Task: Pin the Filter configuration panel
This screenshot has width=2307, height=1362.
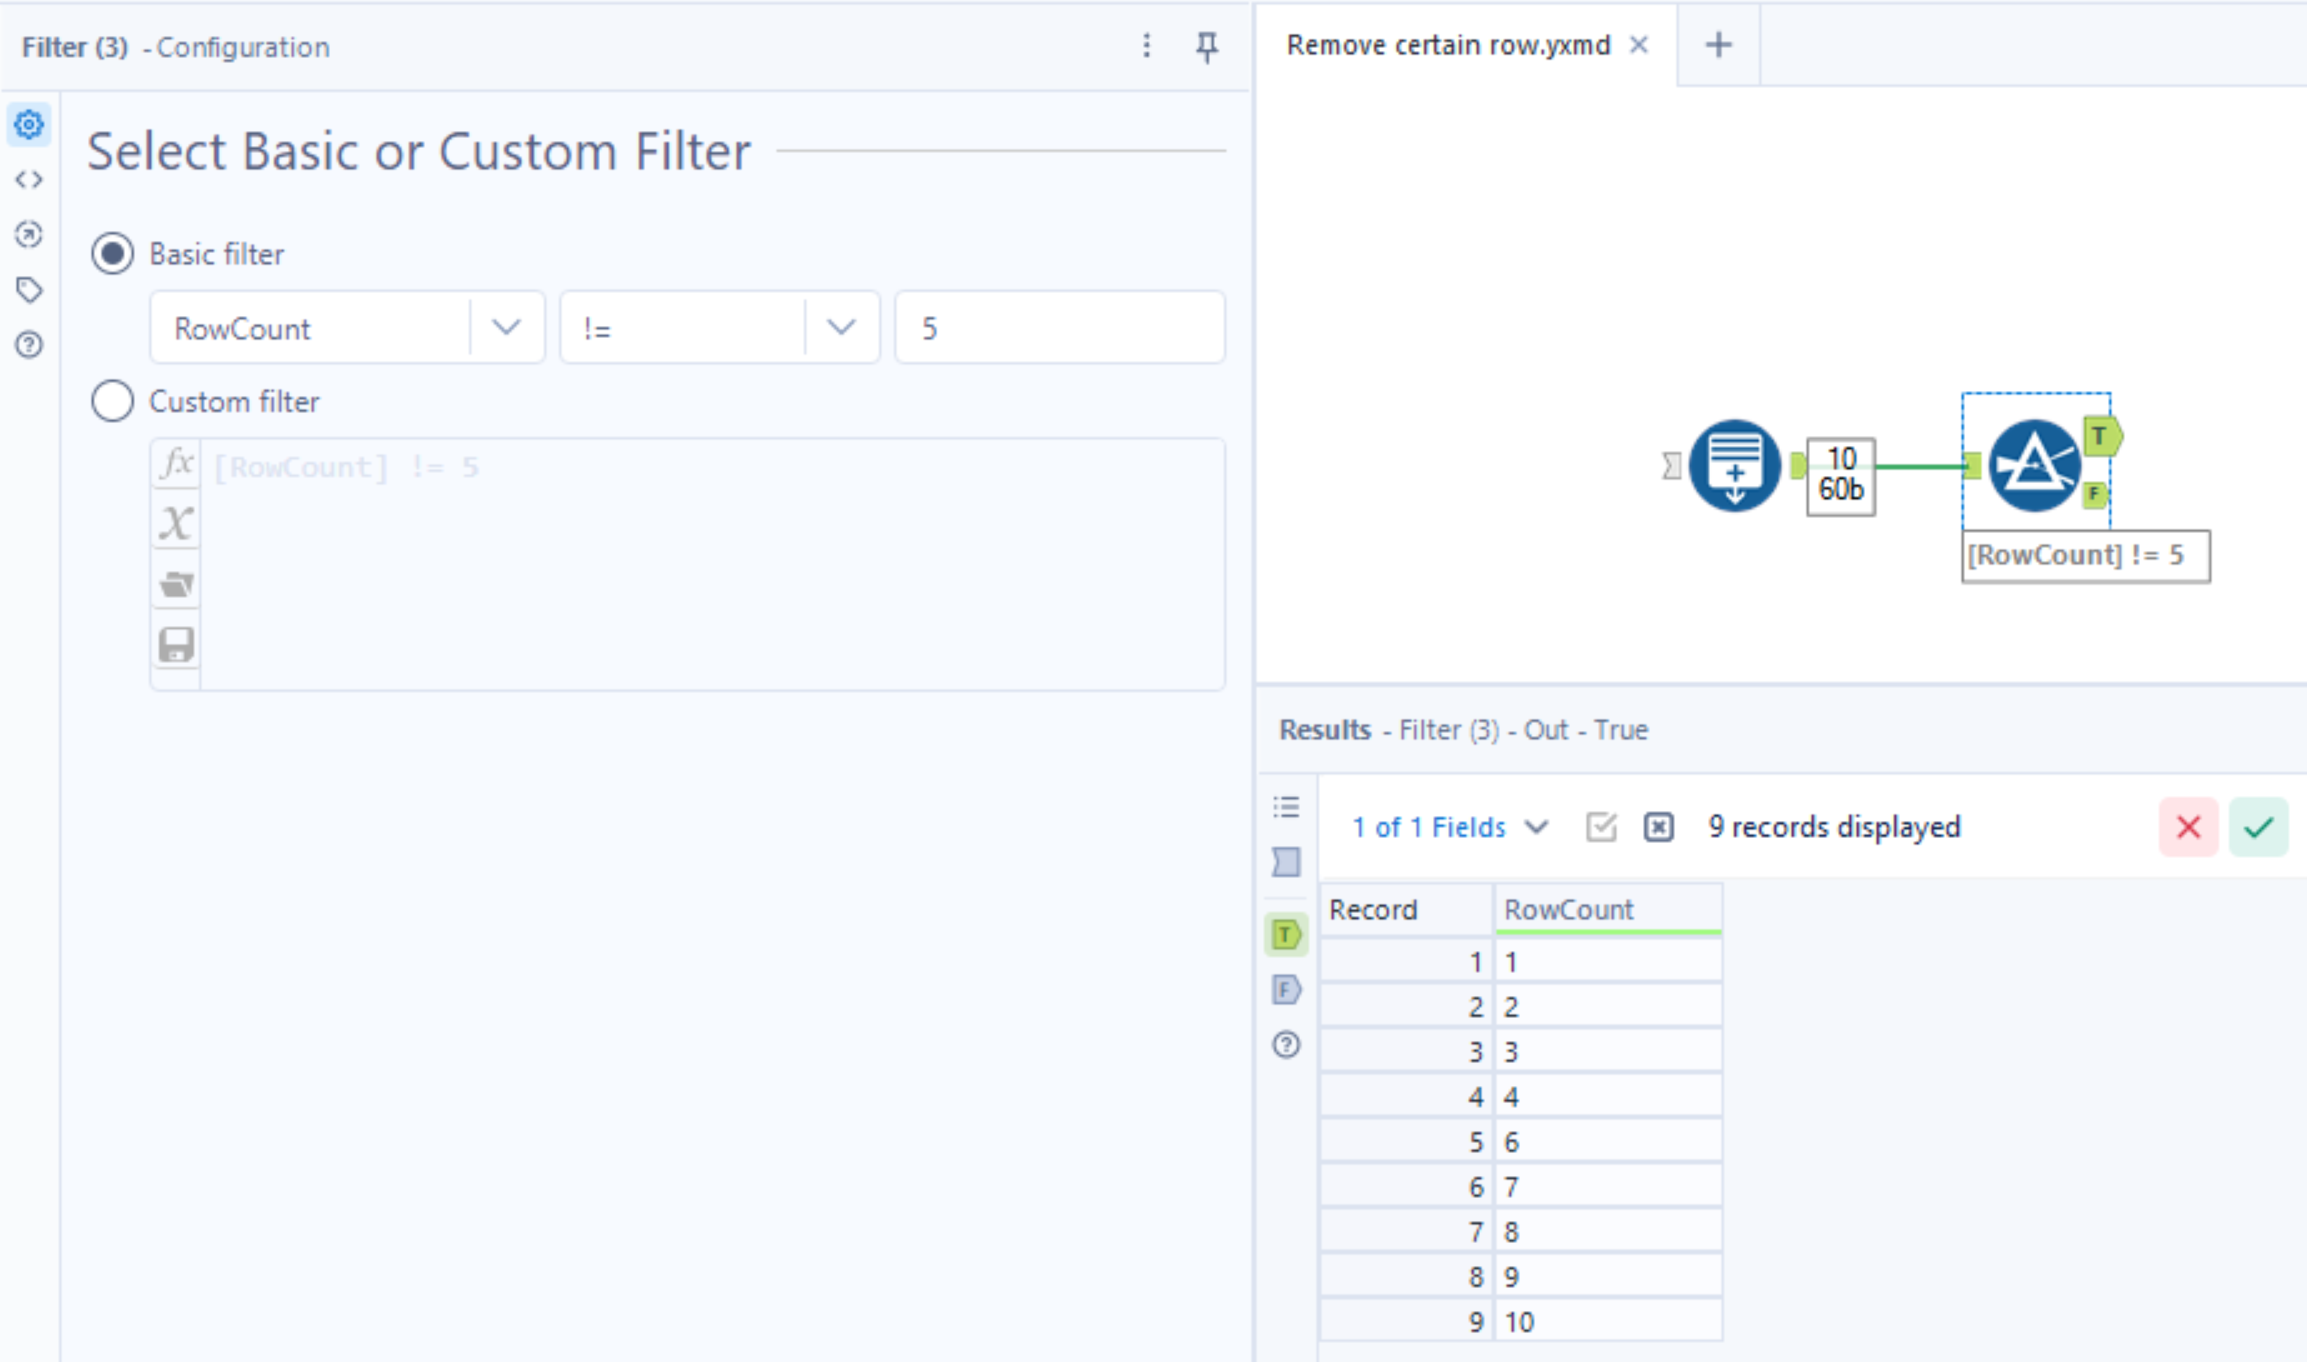Action: tap(1208, 46)
